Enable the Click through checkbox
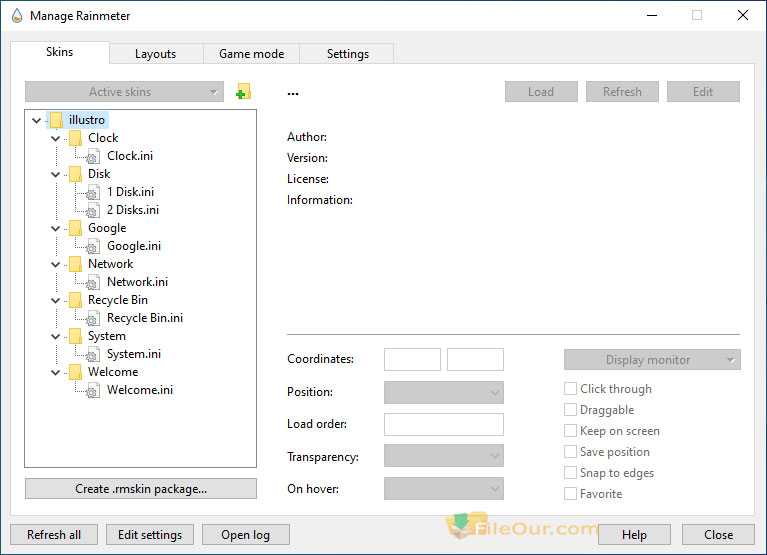The height and width of the screenshot is (555, 767). (570, 389)
